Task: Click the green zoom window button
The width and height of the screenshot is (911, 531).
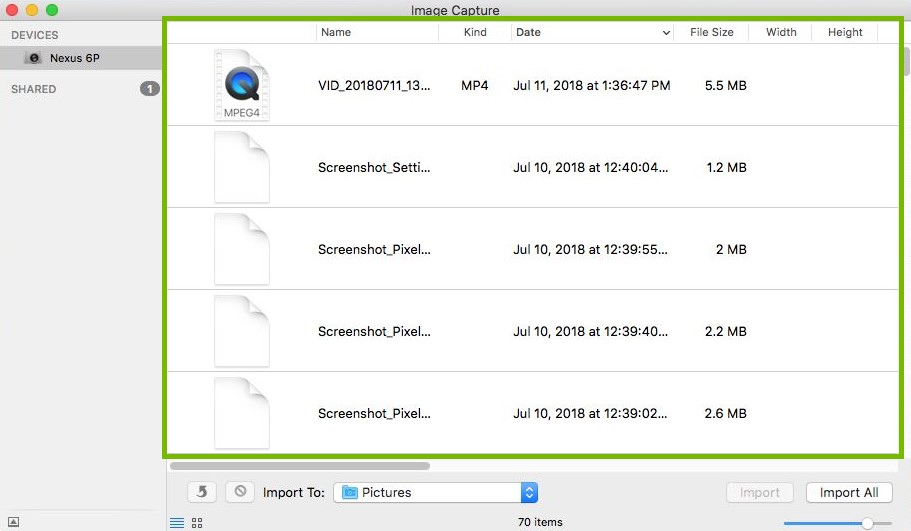Action: 52,10
